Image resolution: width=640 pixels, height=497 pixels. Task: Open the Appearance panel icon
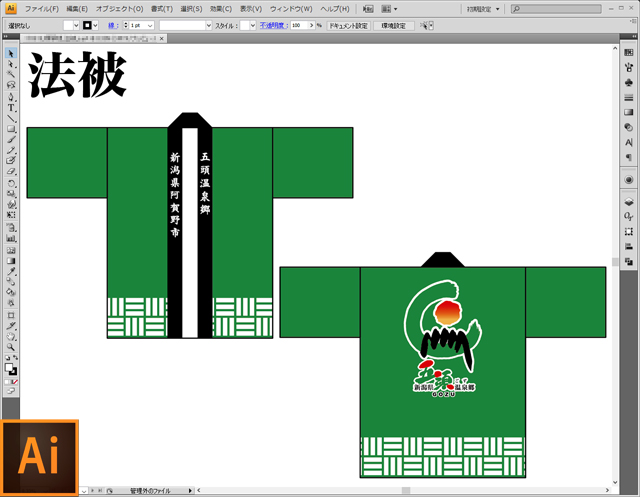pyautogui.click(x=629, y=180)
